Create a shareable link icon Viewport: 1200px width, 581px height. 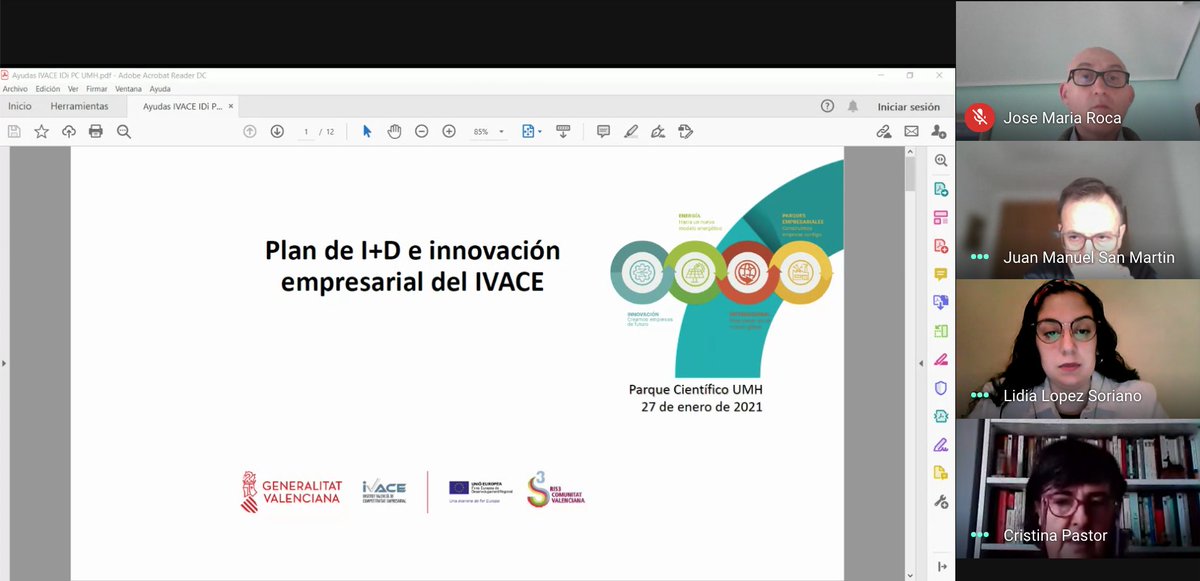pos(884,131)
